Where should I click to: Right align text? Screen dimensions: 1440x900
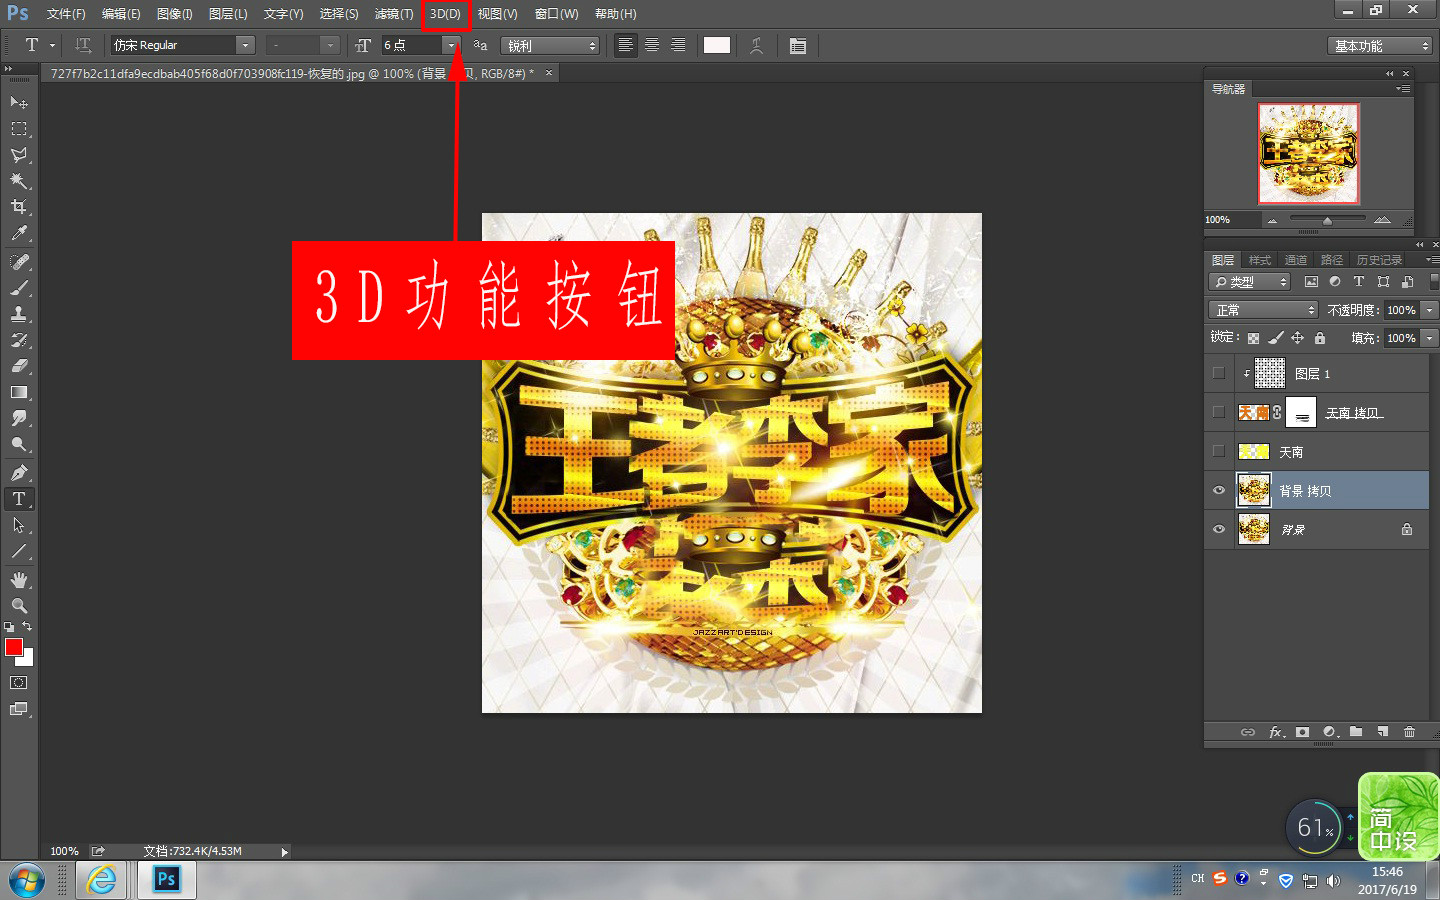click(x=678, y=45)
